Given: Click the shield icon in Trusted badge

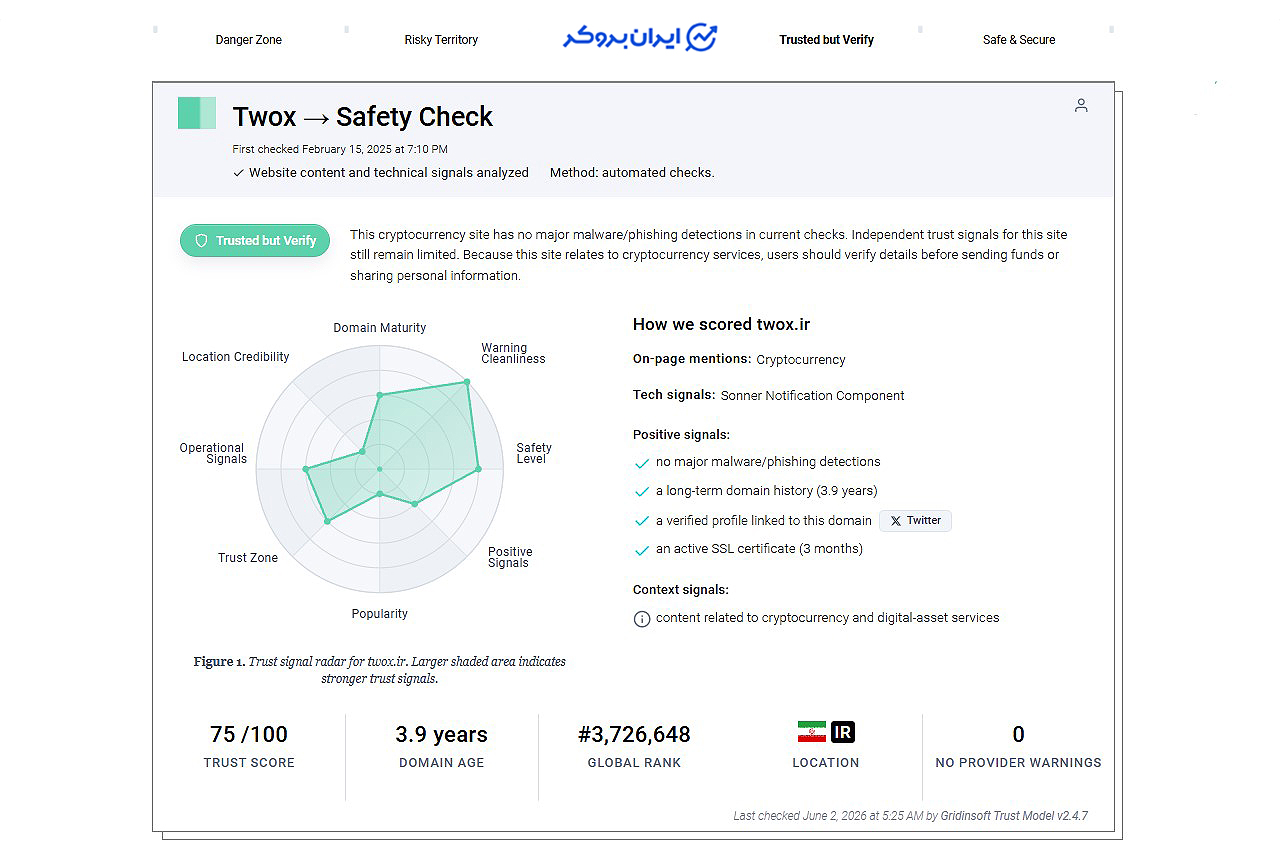Looking at the screenshot, I should tap(201, 241).
